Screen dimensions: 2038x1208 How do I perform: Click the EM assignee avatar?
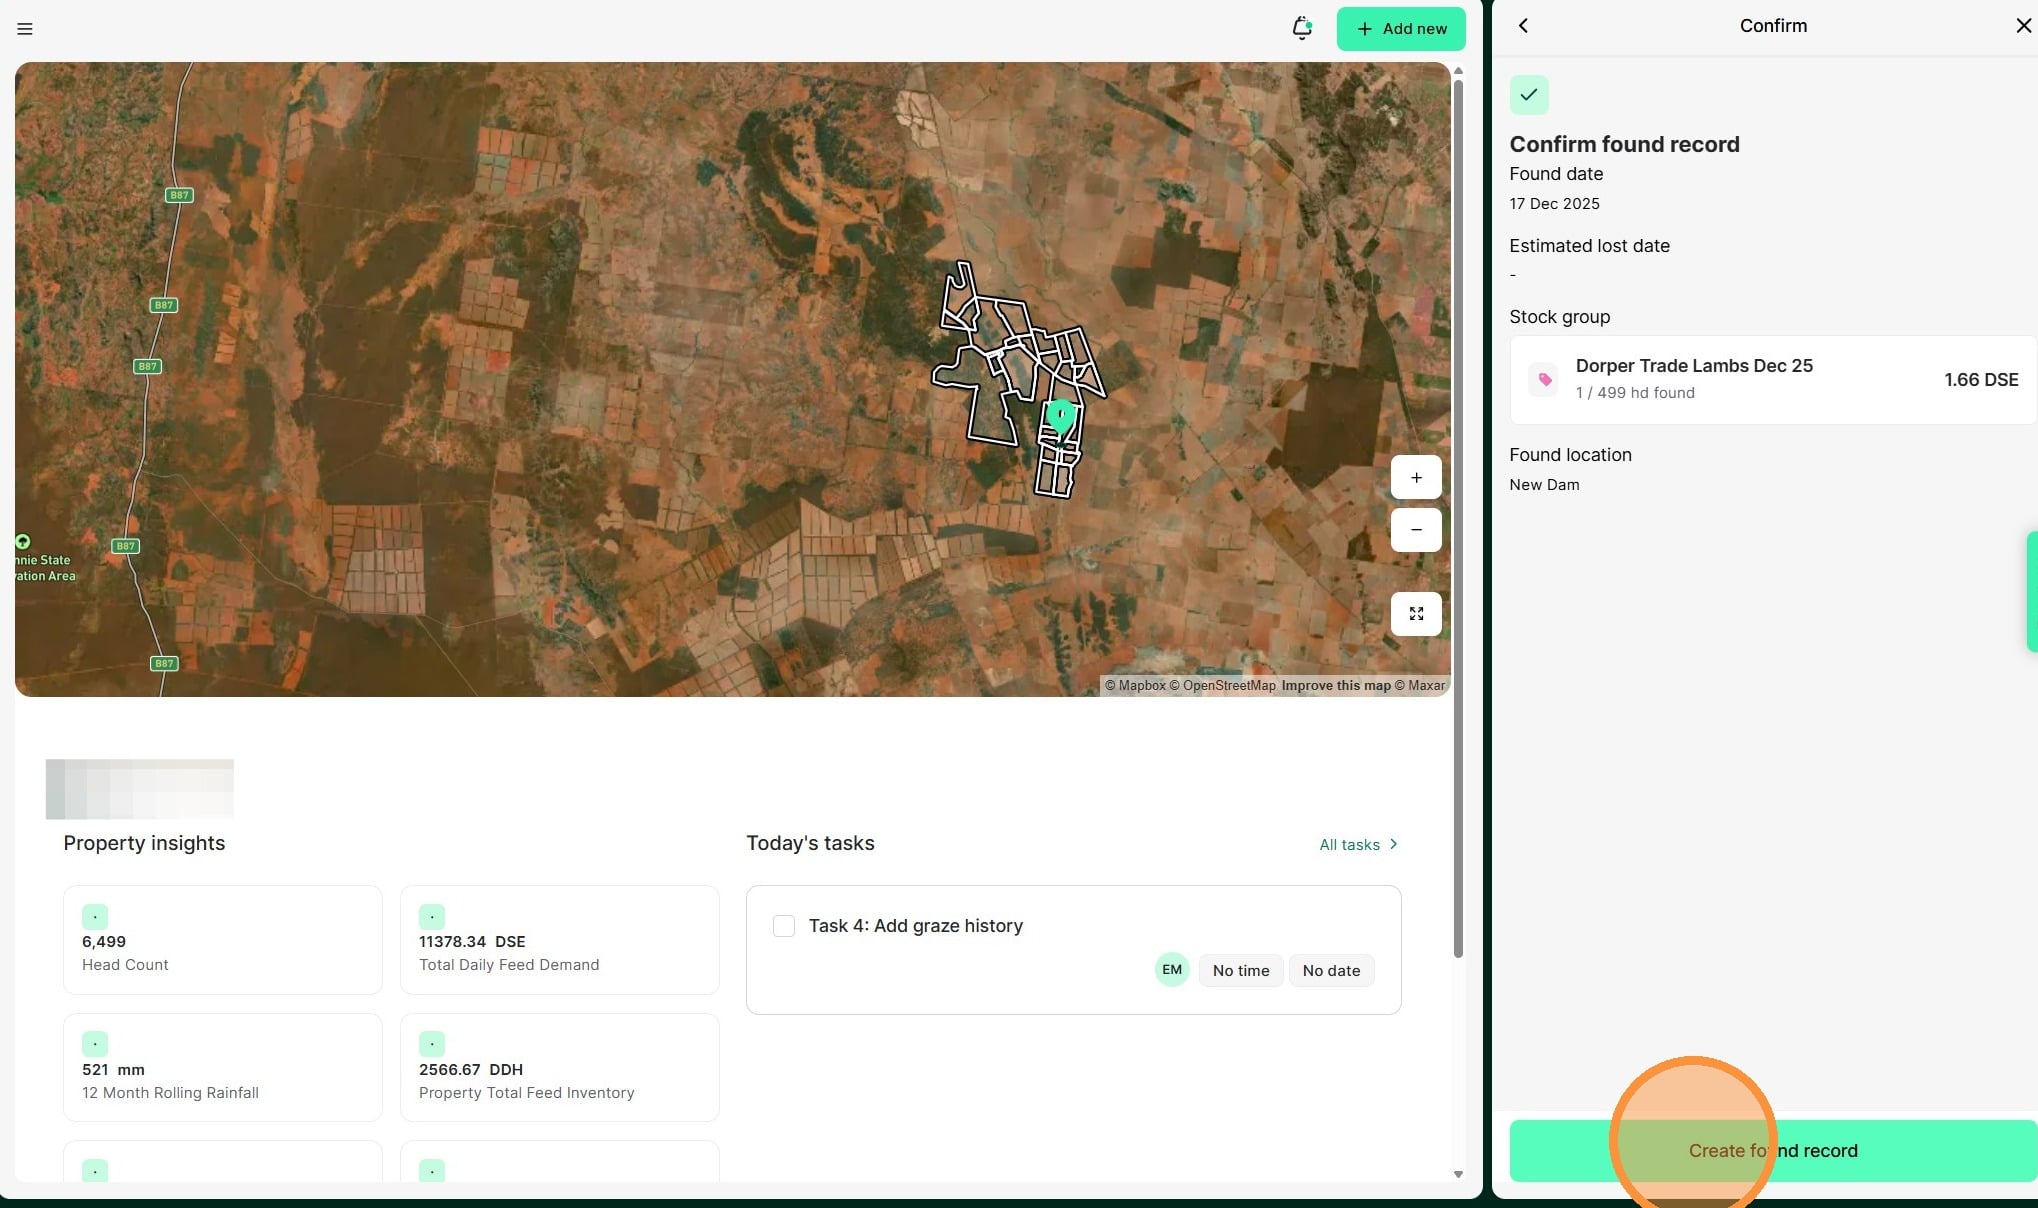click(x=1171, y=970)
